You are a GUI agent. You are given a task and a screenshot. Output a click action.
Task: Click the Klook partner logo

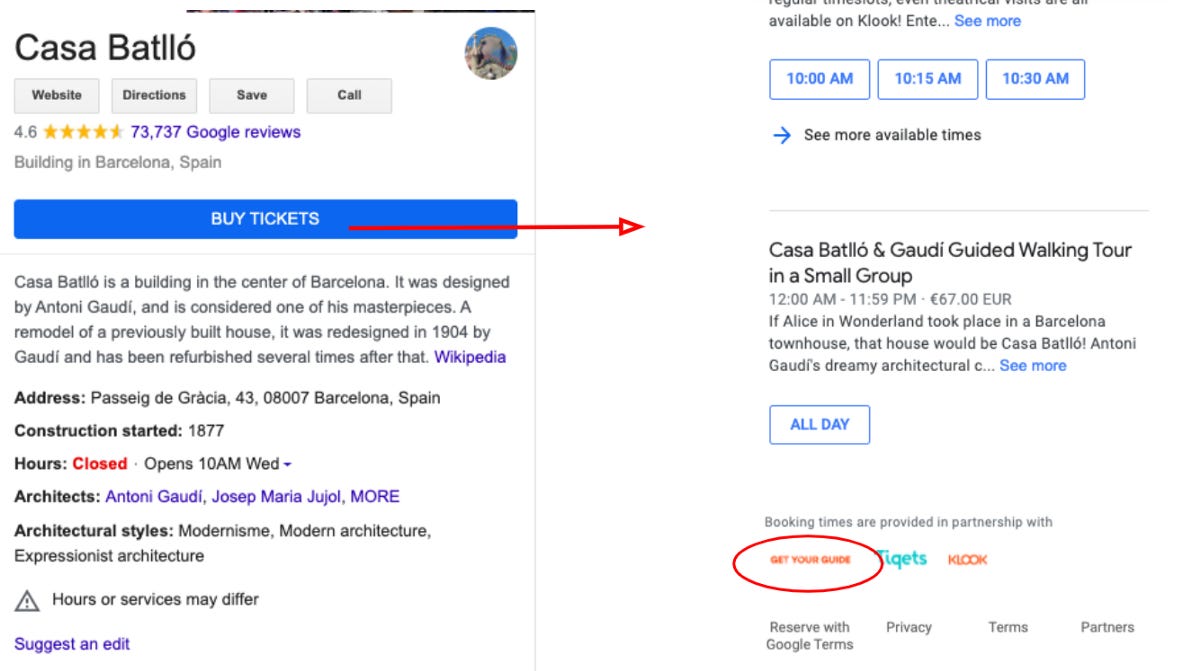click(x=967, y=560)
